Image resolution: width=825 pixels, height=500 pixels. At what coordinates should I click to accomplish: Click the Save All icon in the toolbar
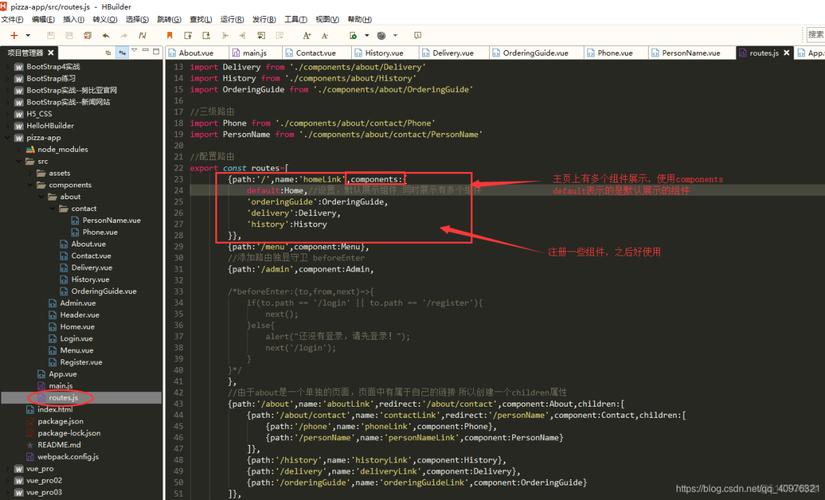69,35
